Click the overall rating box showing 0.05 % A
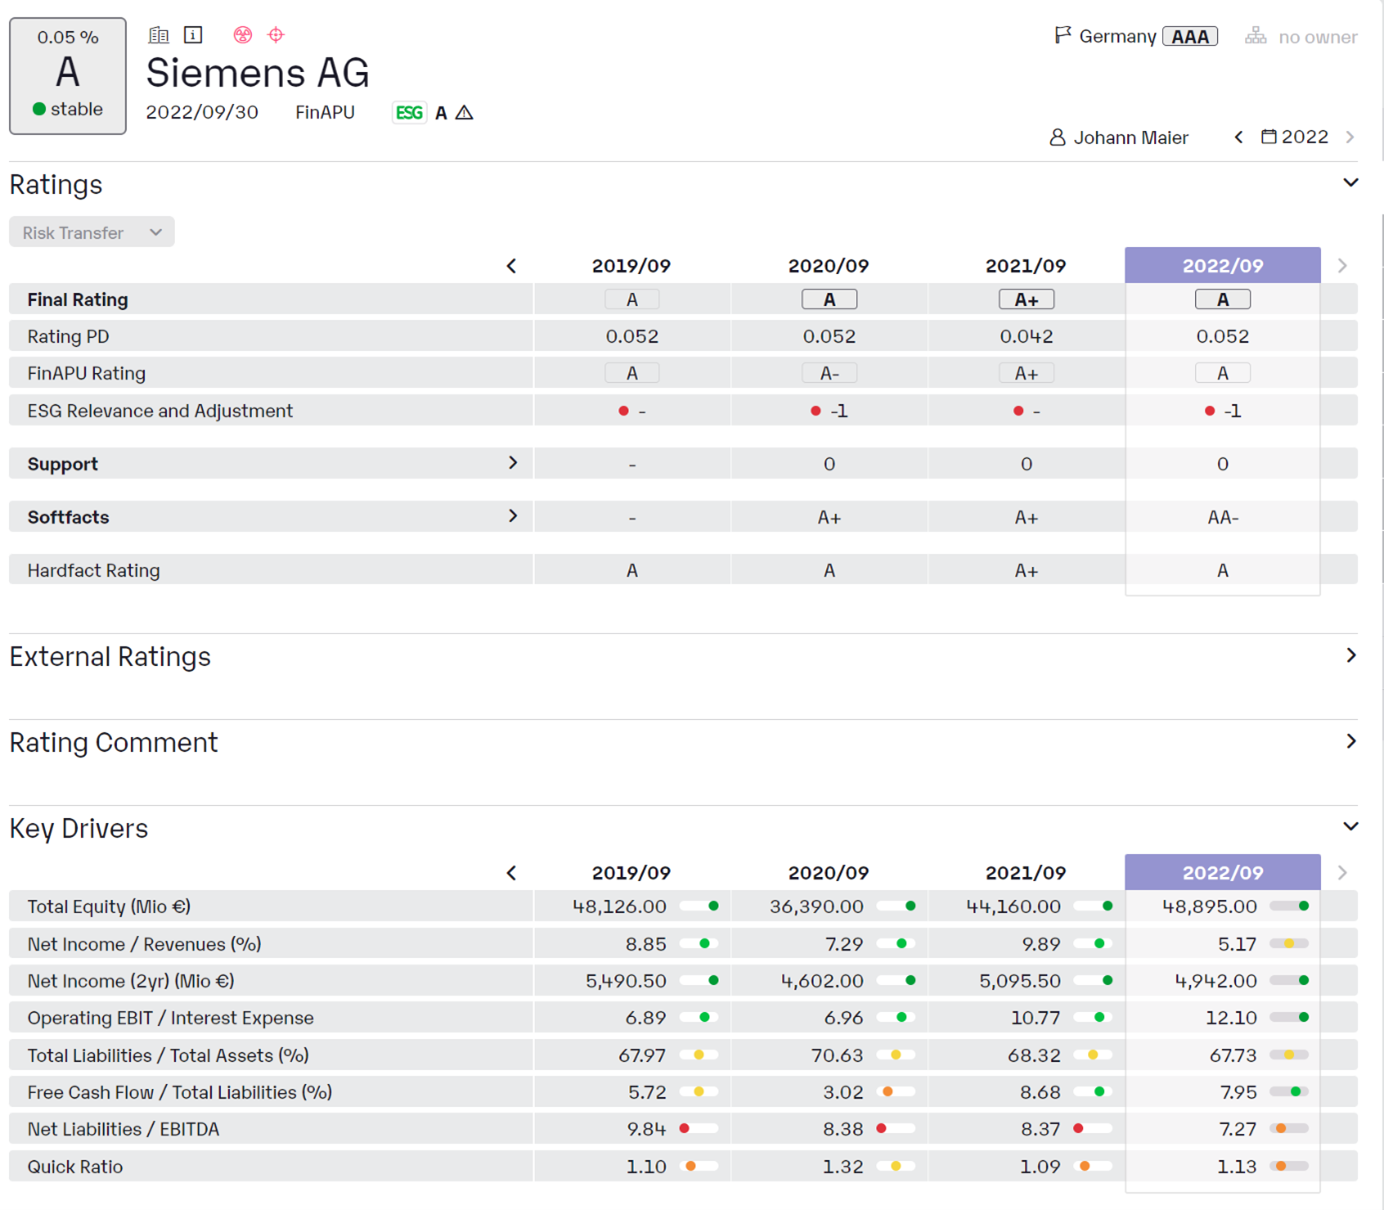The width and height of the screenshot is (1384, 1210). tap(68, 76)
